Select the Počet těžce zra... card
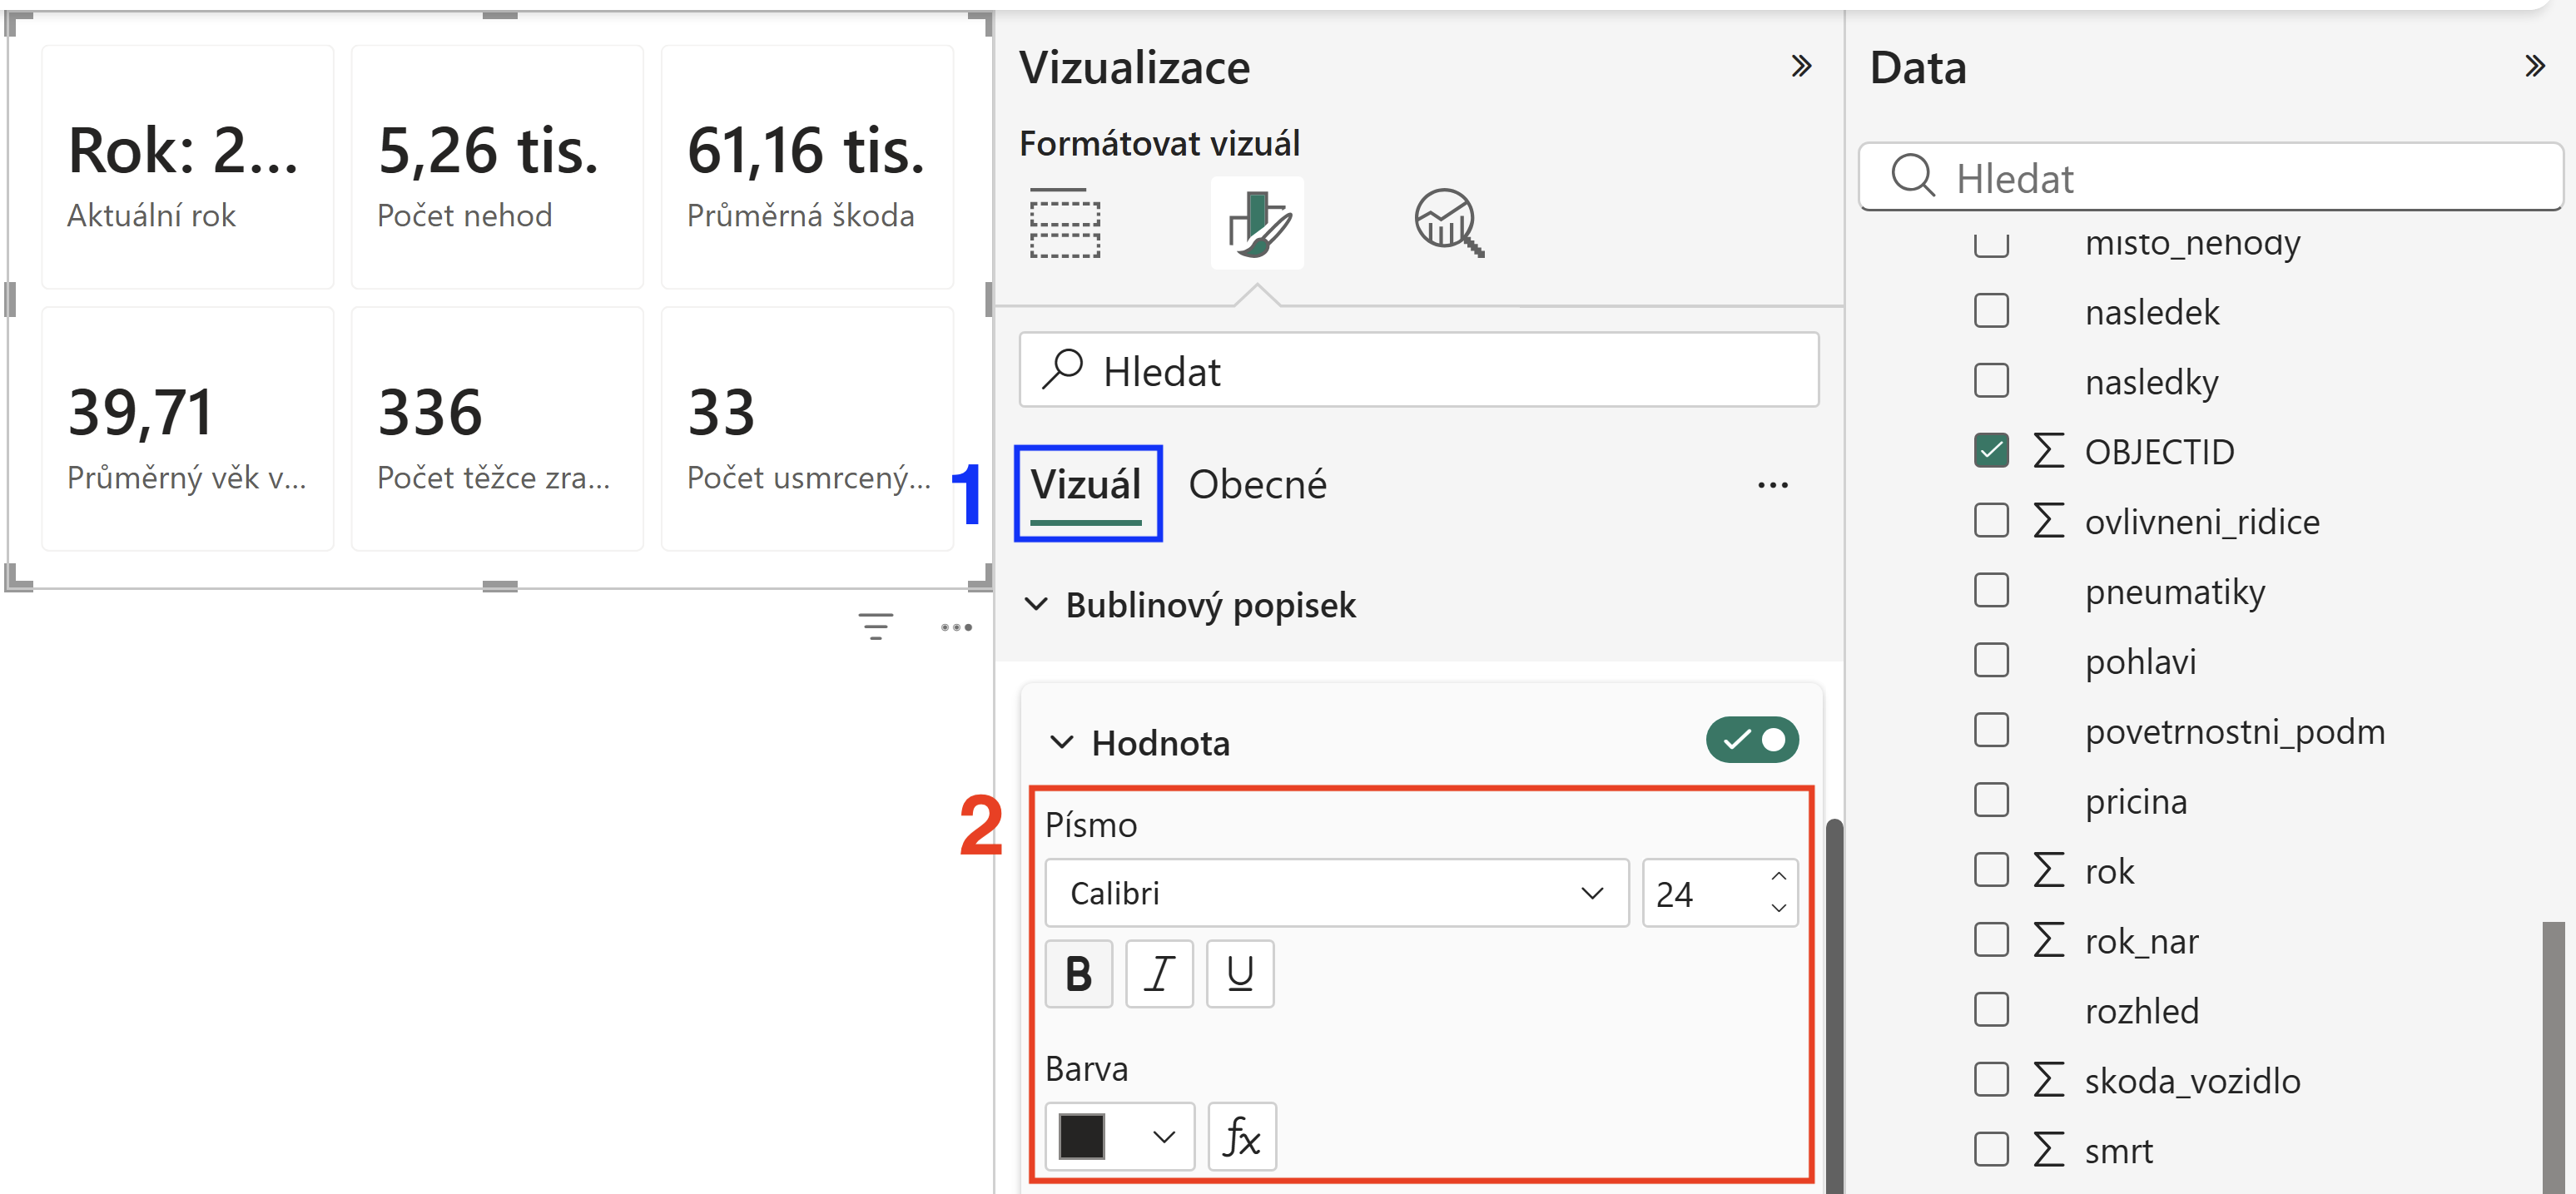 point(497,429)
